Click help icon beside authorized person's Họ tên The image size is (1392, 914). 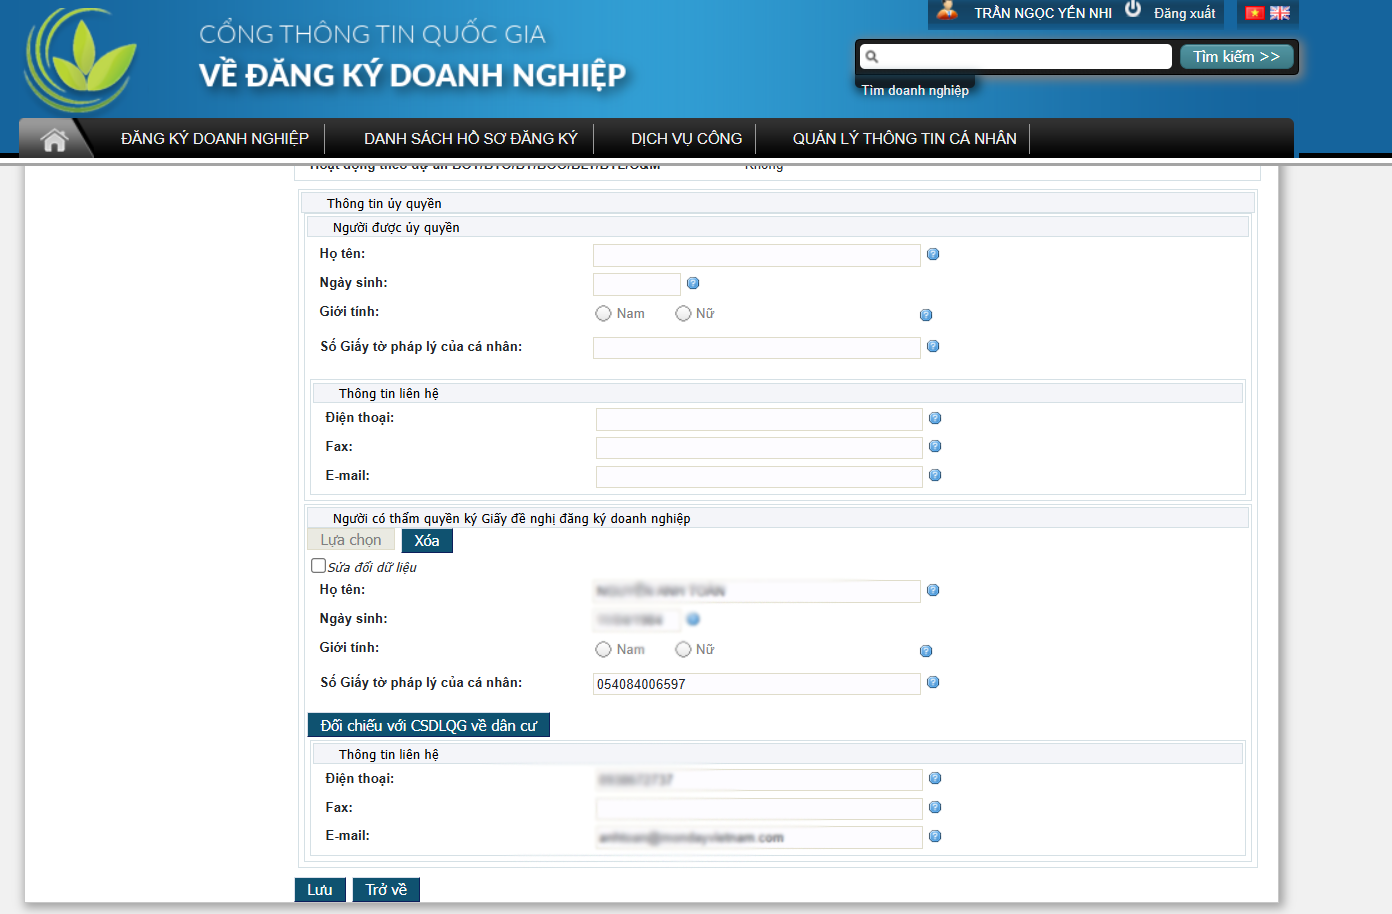coord(933,254)
